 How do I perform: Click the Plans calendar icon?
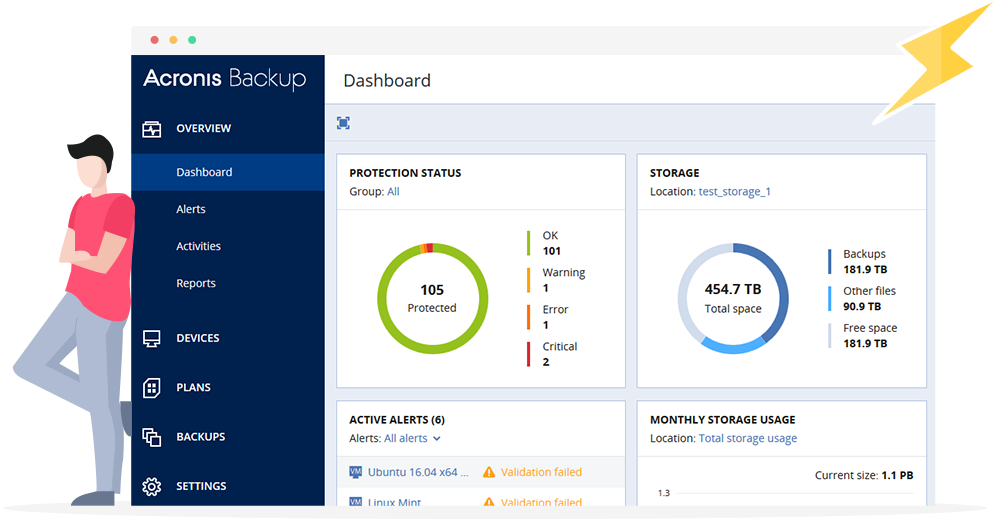[x=152, y=387]
